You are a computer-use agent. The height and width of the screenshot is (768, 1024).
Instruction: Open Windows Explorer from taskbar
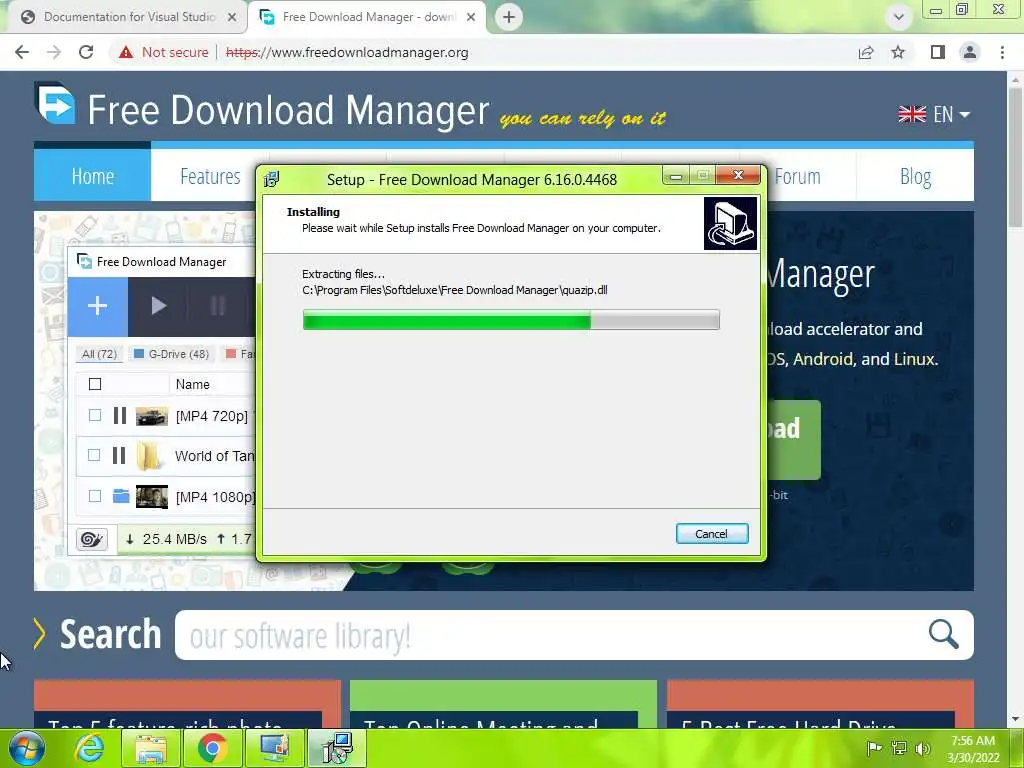coord(151,748)
